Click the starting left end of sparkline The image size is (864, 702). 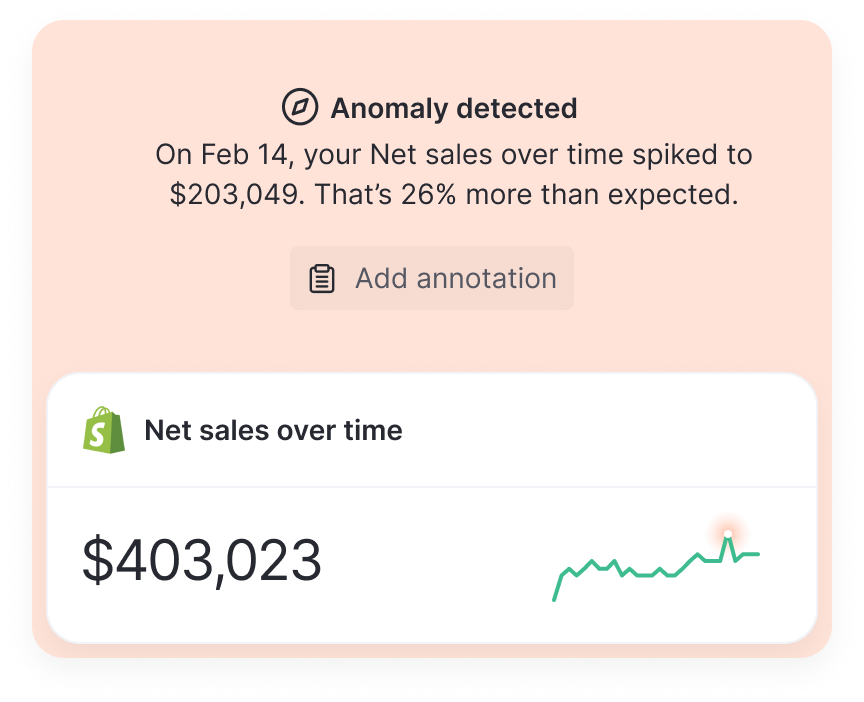click(555, 598)
